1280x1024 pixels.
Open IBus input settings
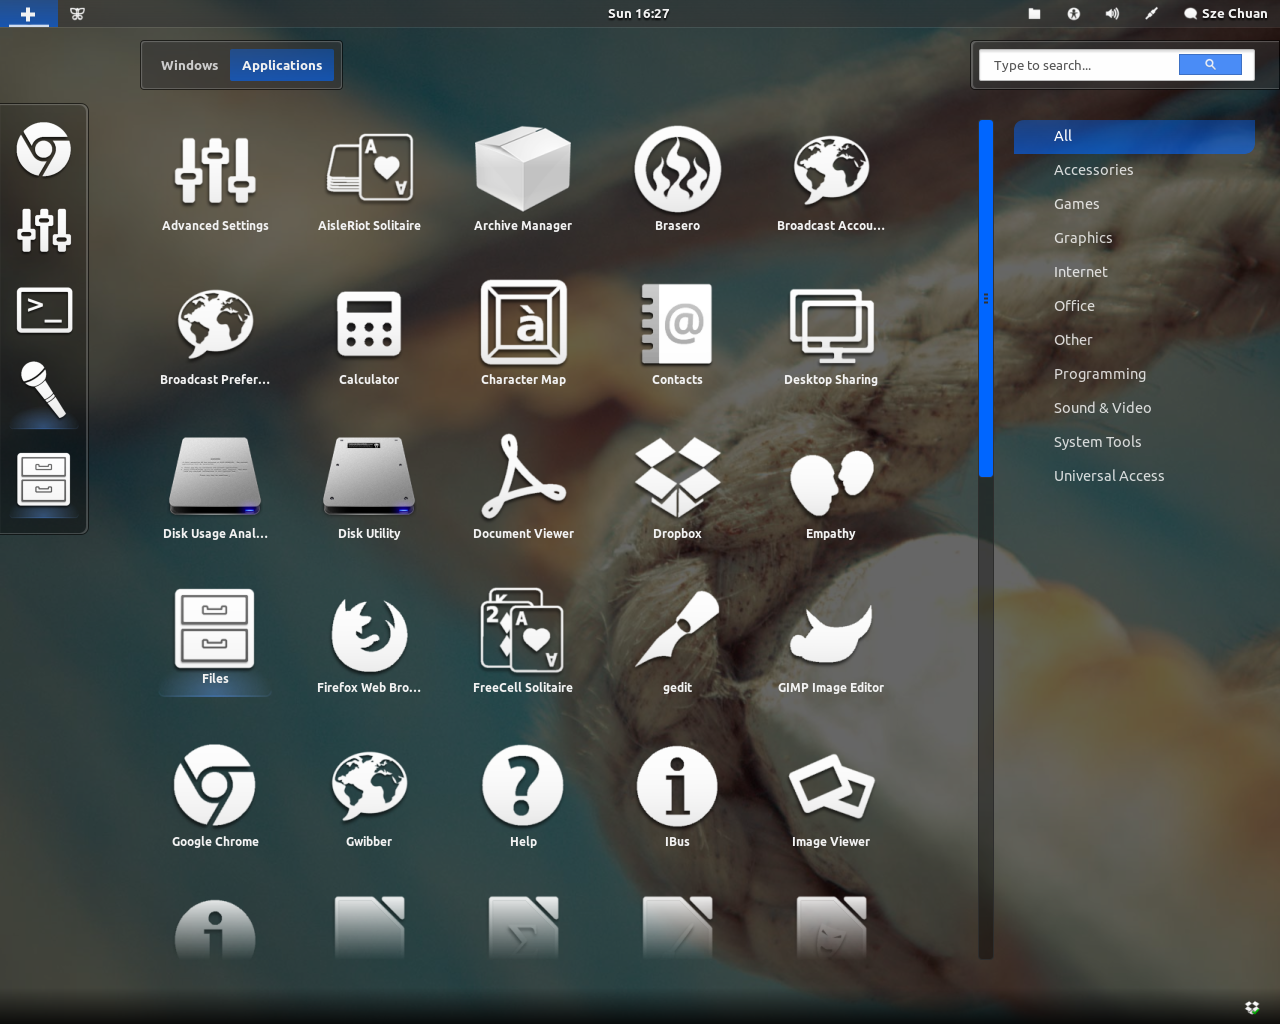[677, 797]
